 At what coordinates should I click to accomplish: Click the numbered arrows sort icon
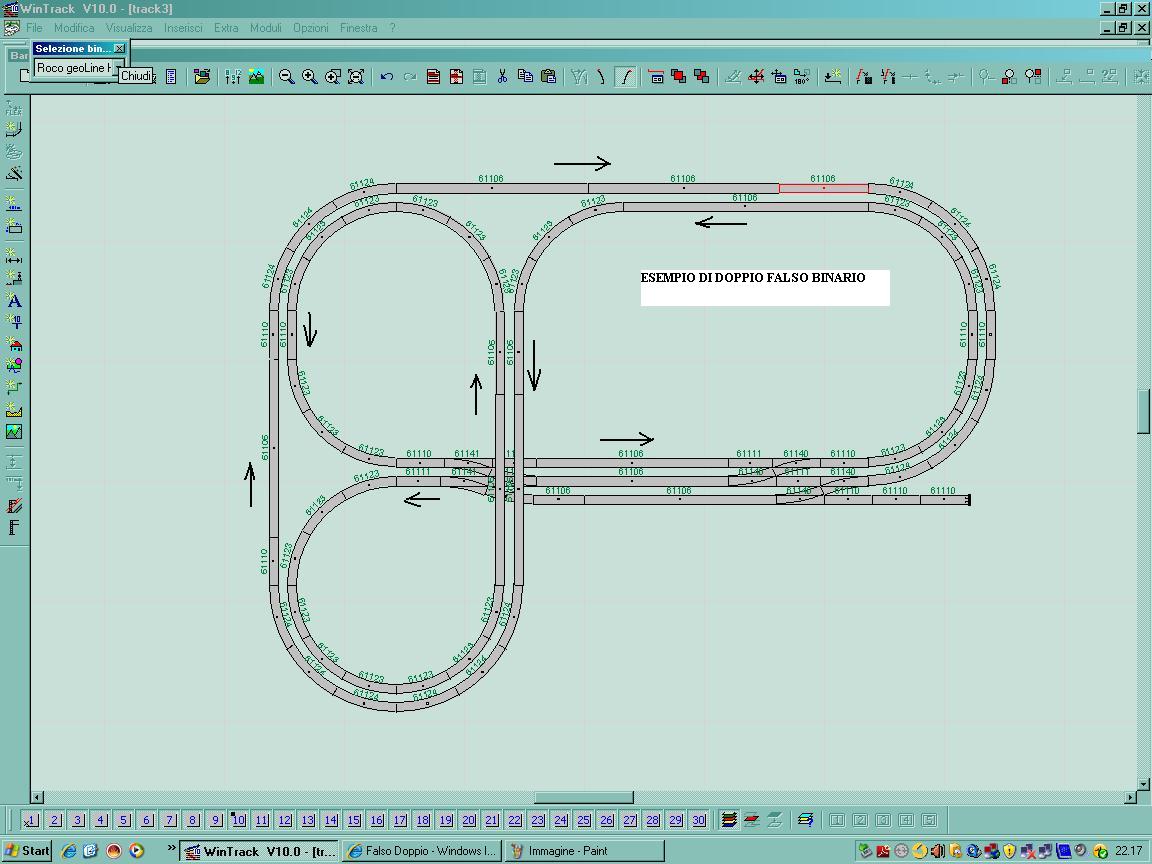pyautogui.click(x=233, y=76)
